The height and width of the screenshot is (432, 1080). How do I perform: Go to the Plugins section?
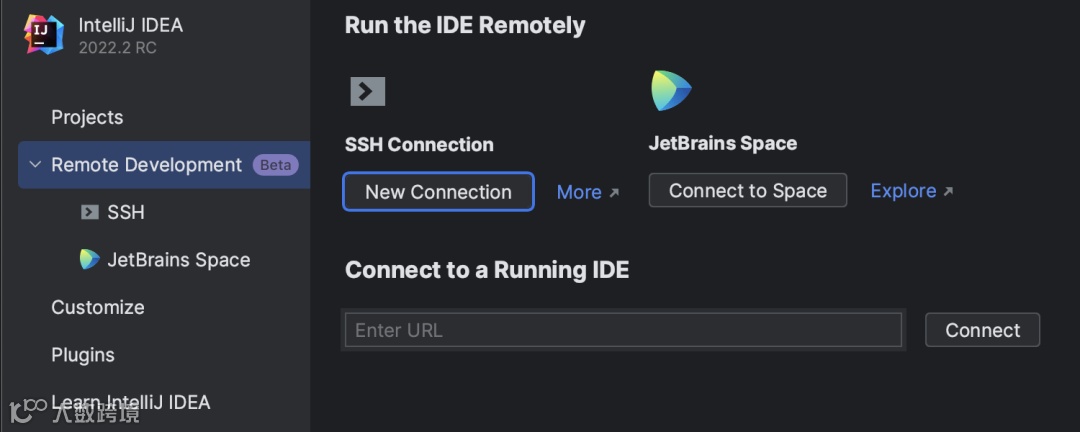[83, 355]
